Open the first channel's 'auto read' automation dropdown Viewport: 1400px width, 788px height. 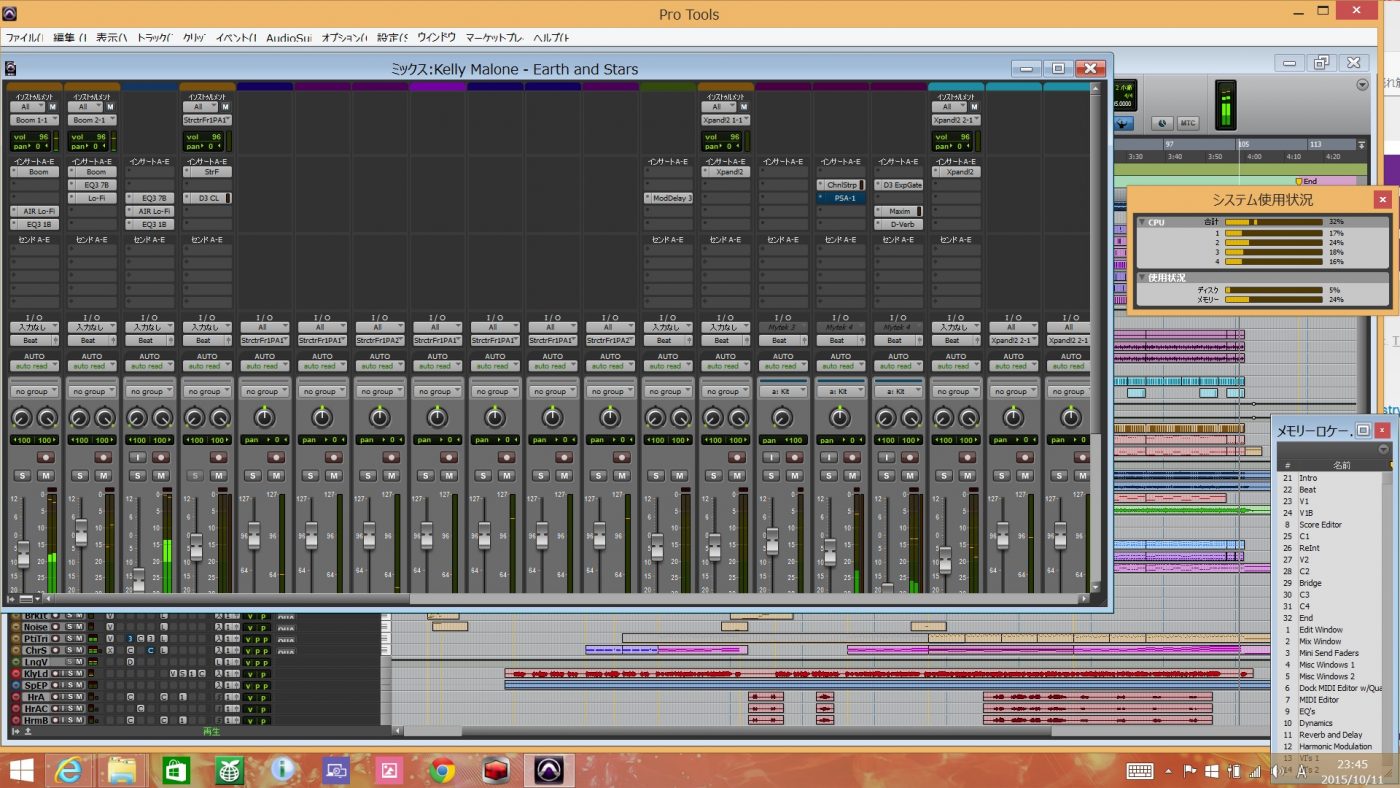(34, 366)
